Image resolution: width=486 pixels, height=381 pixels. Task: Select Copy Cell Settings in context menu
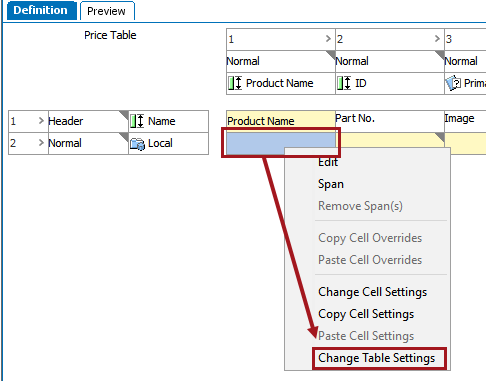coord(366,314)
